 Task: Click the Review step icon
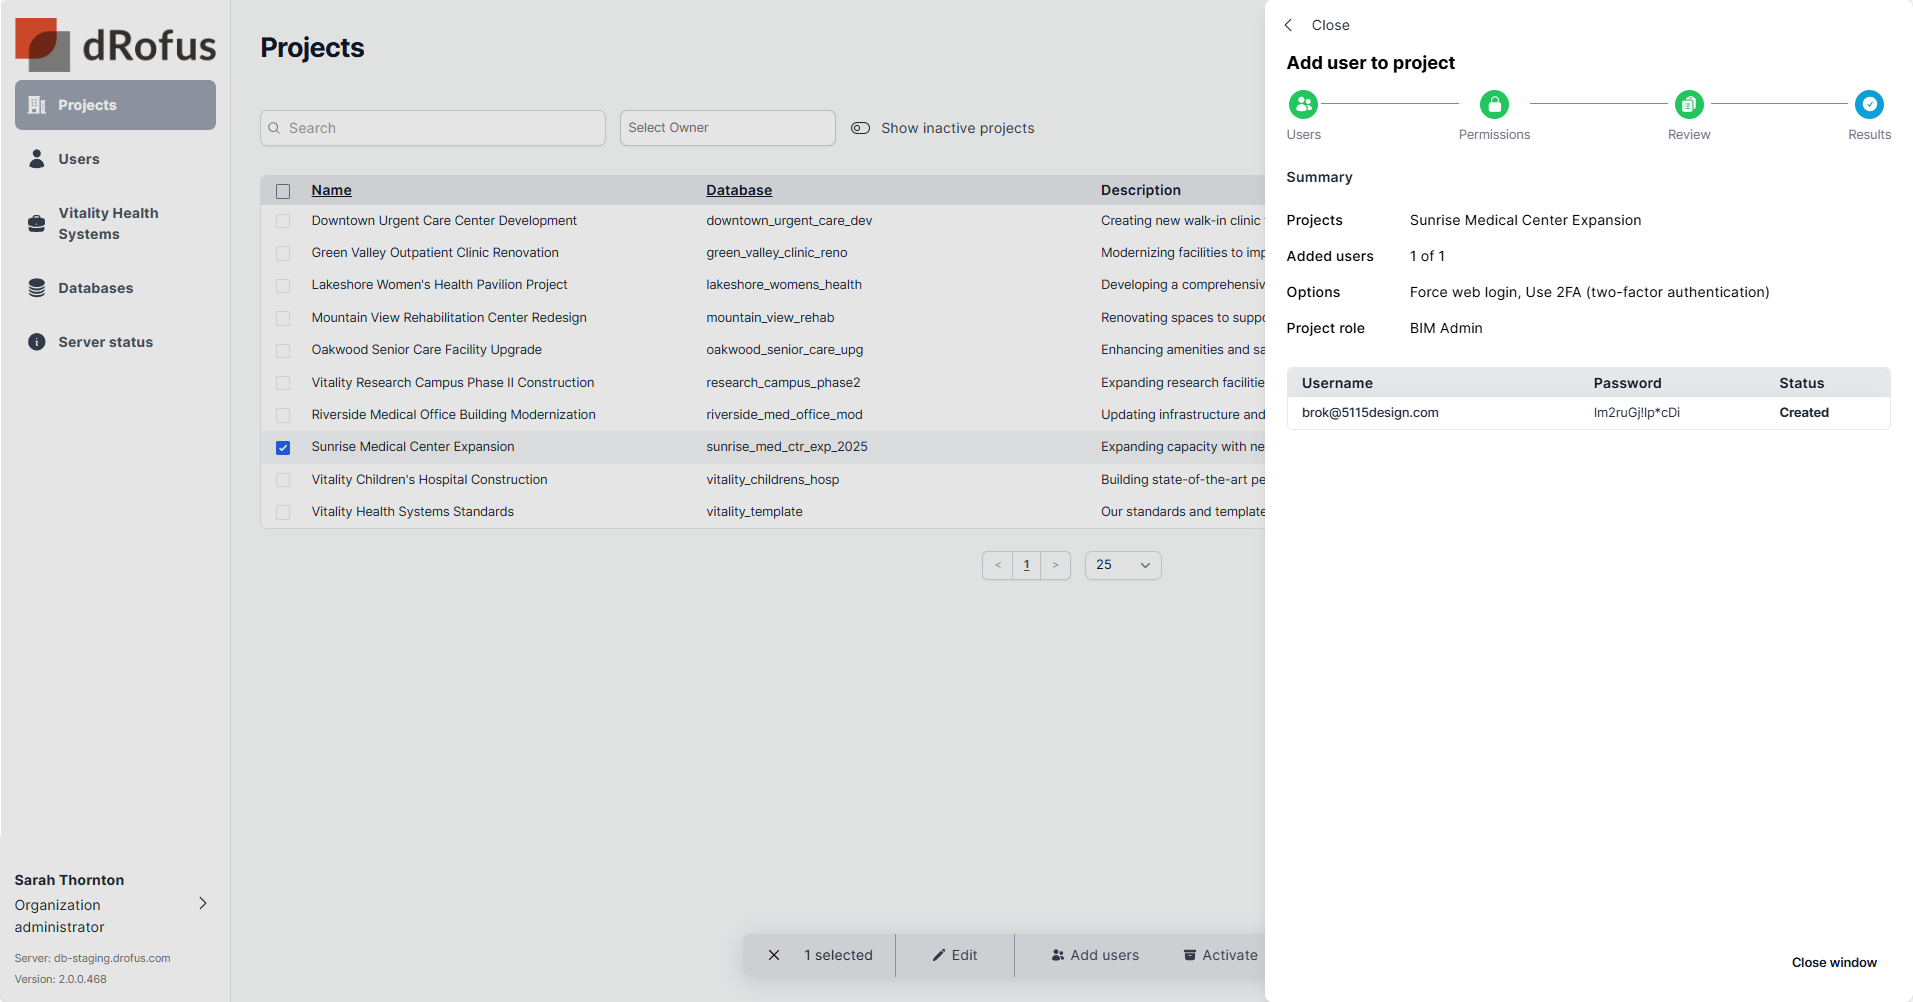1688,104
